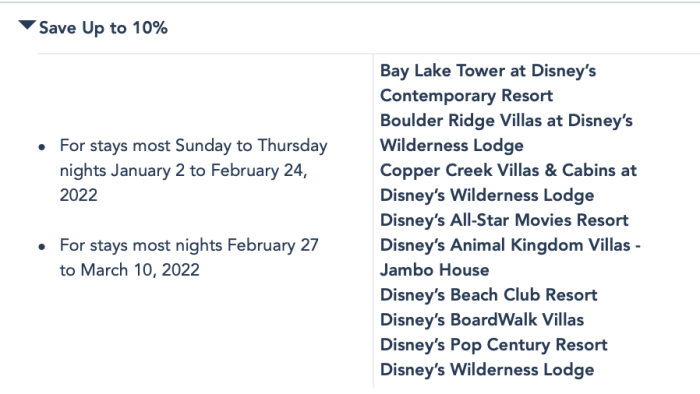Click the Jambo House text line

(x=434, y=270)
